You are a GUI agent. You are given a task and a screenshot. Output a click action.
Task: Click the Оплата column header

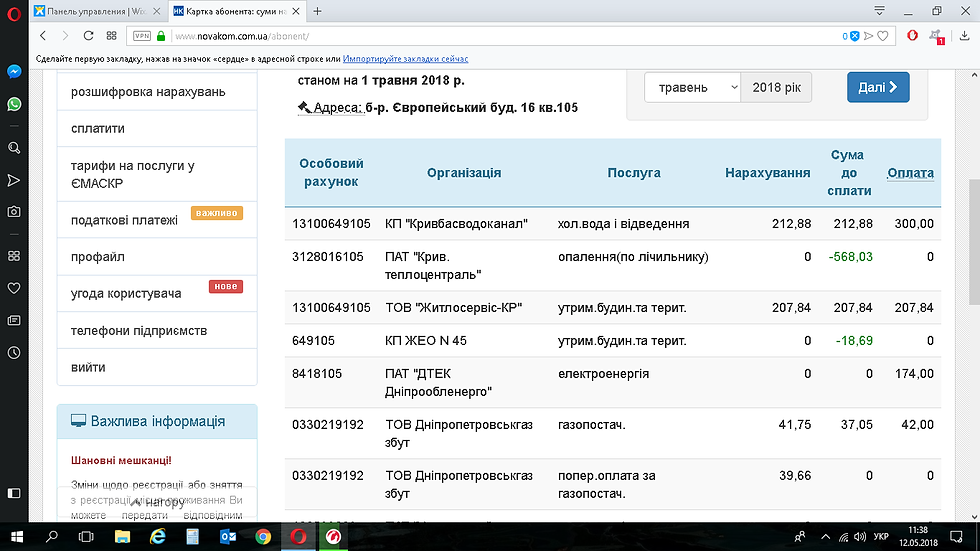[x=910, y=173]
